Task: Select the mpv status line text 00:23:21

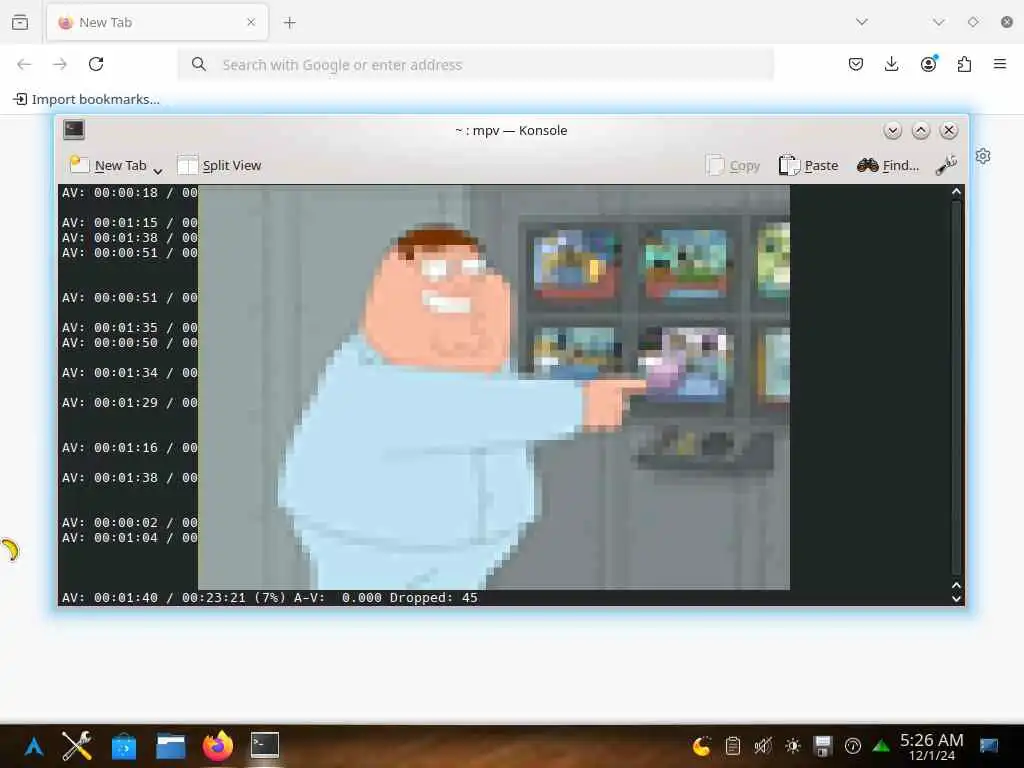Action: pyautogui.click(x=214, y=598)
